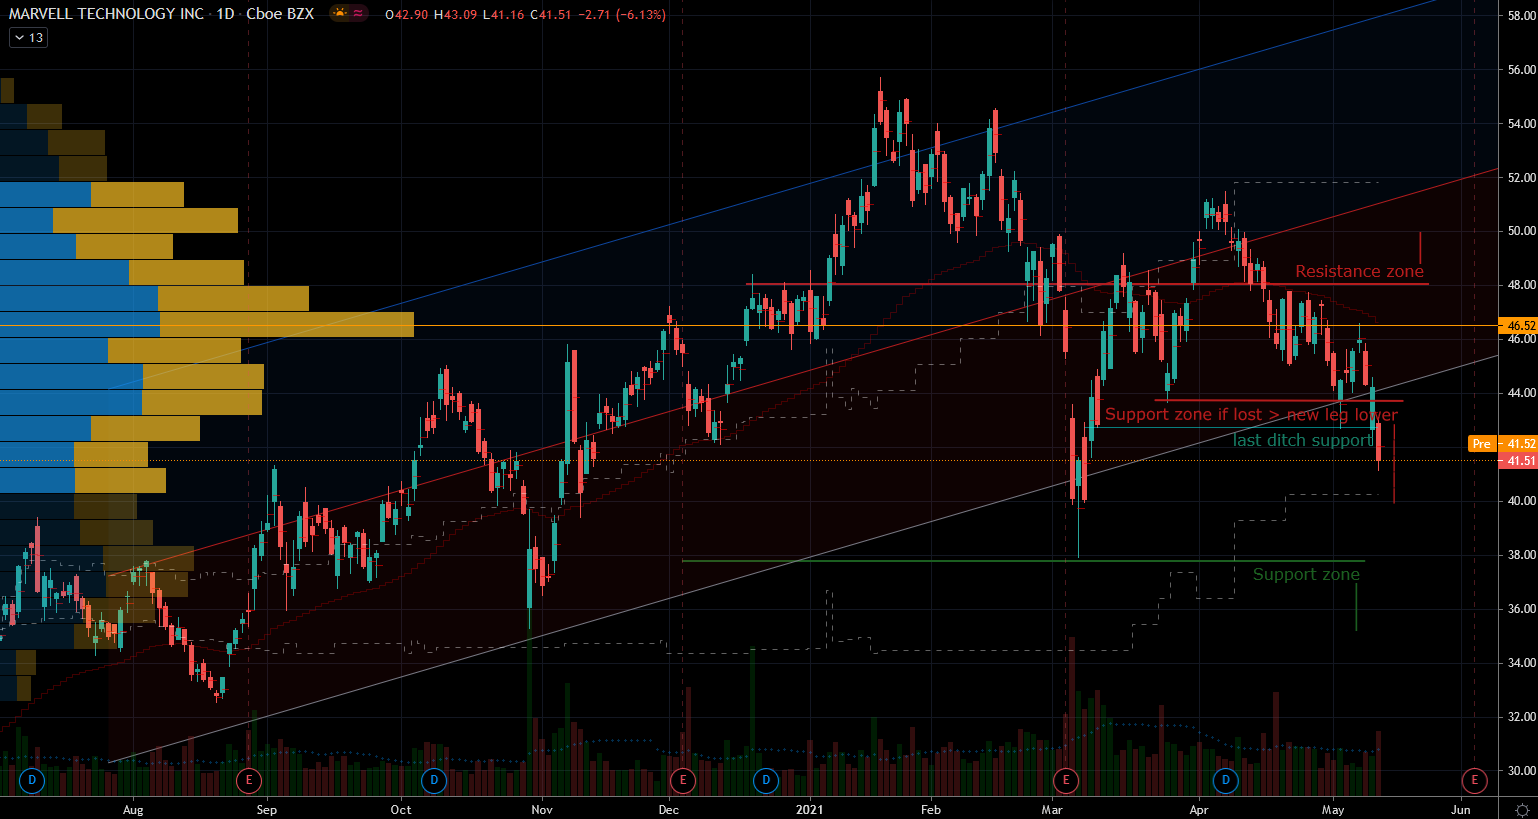Click the 32.00 price scale label

[1522, 717]
